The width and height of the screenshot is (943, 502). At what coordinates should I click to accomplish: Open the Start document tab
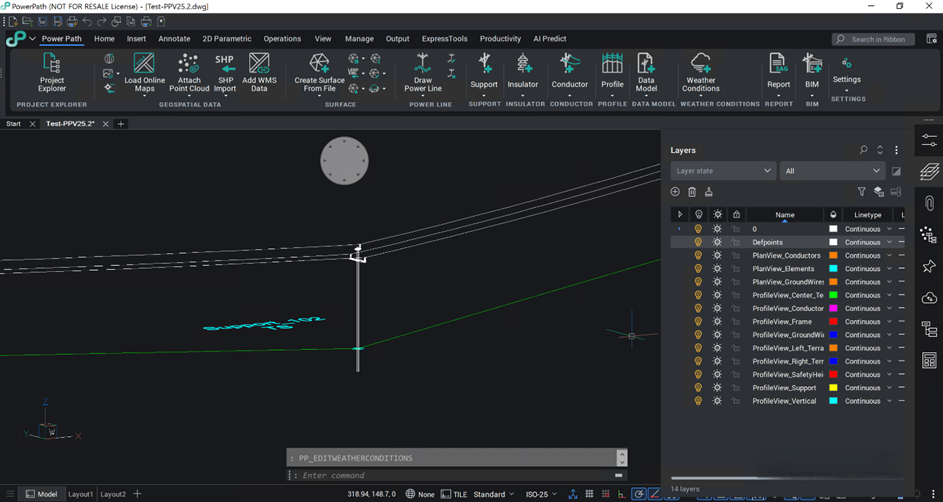click(x=13, y=124)
